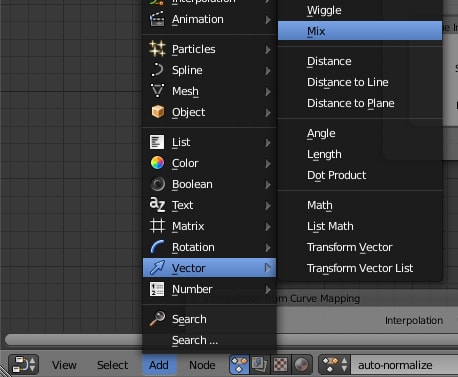Screen dimensions: 458x377
Task: Add a Dot Product node
Action: click(x=360, y=175)
